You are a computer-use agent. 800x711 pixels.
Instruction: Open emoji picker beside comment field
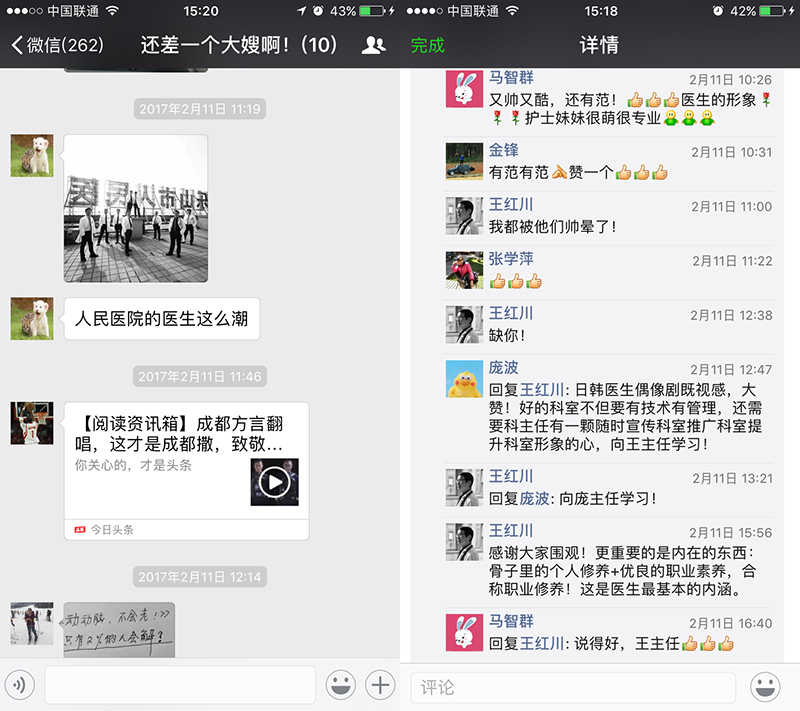[x=766, y=687]
